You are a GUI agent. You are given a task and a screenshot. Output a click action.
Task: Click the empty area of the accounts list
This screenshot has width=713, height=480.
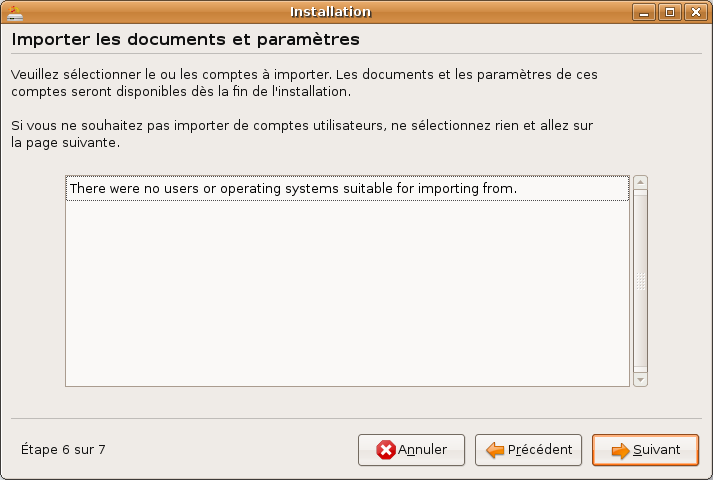(347, 293)
